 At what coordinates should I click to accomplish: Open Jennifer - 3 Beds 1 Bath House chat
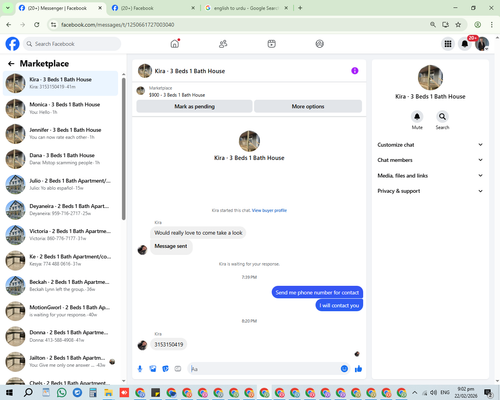pyautogui.click(x=60, y=133)
